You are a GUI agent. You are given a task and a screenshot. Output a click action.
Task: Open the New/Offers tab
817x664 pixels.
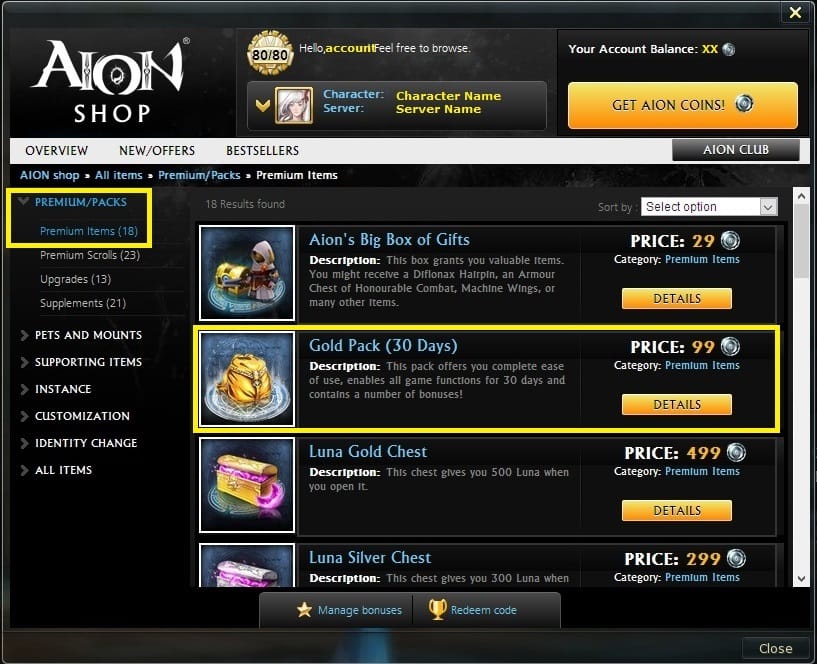point(157,151)
